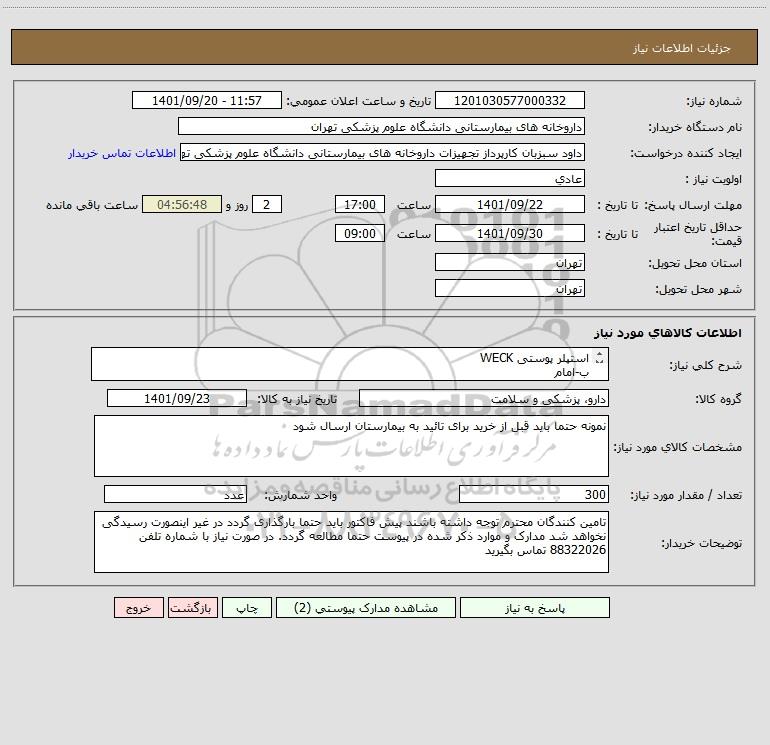Click the پاسخ به نیاز button
The height and width of the screenshot is (745, 770).
(535, 608)
